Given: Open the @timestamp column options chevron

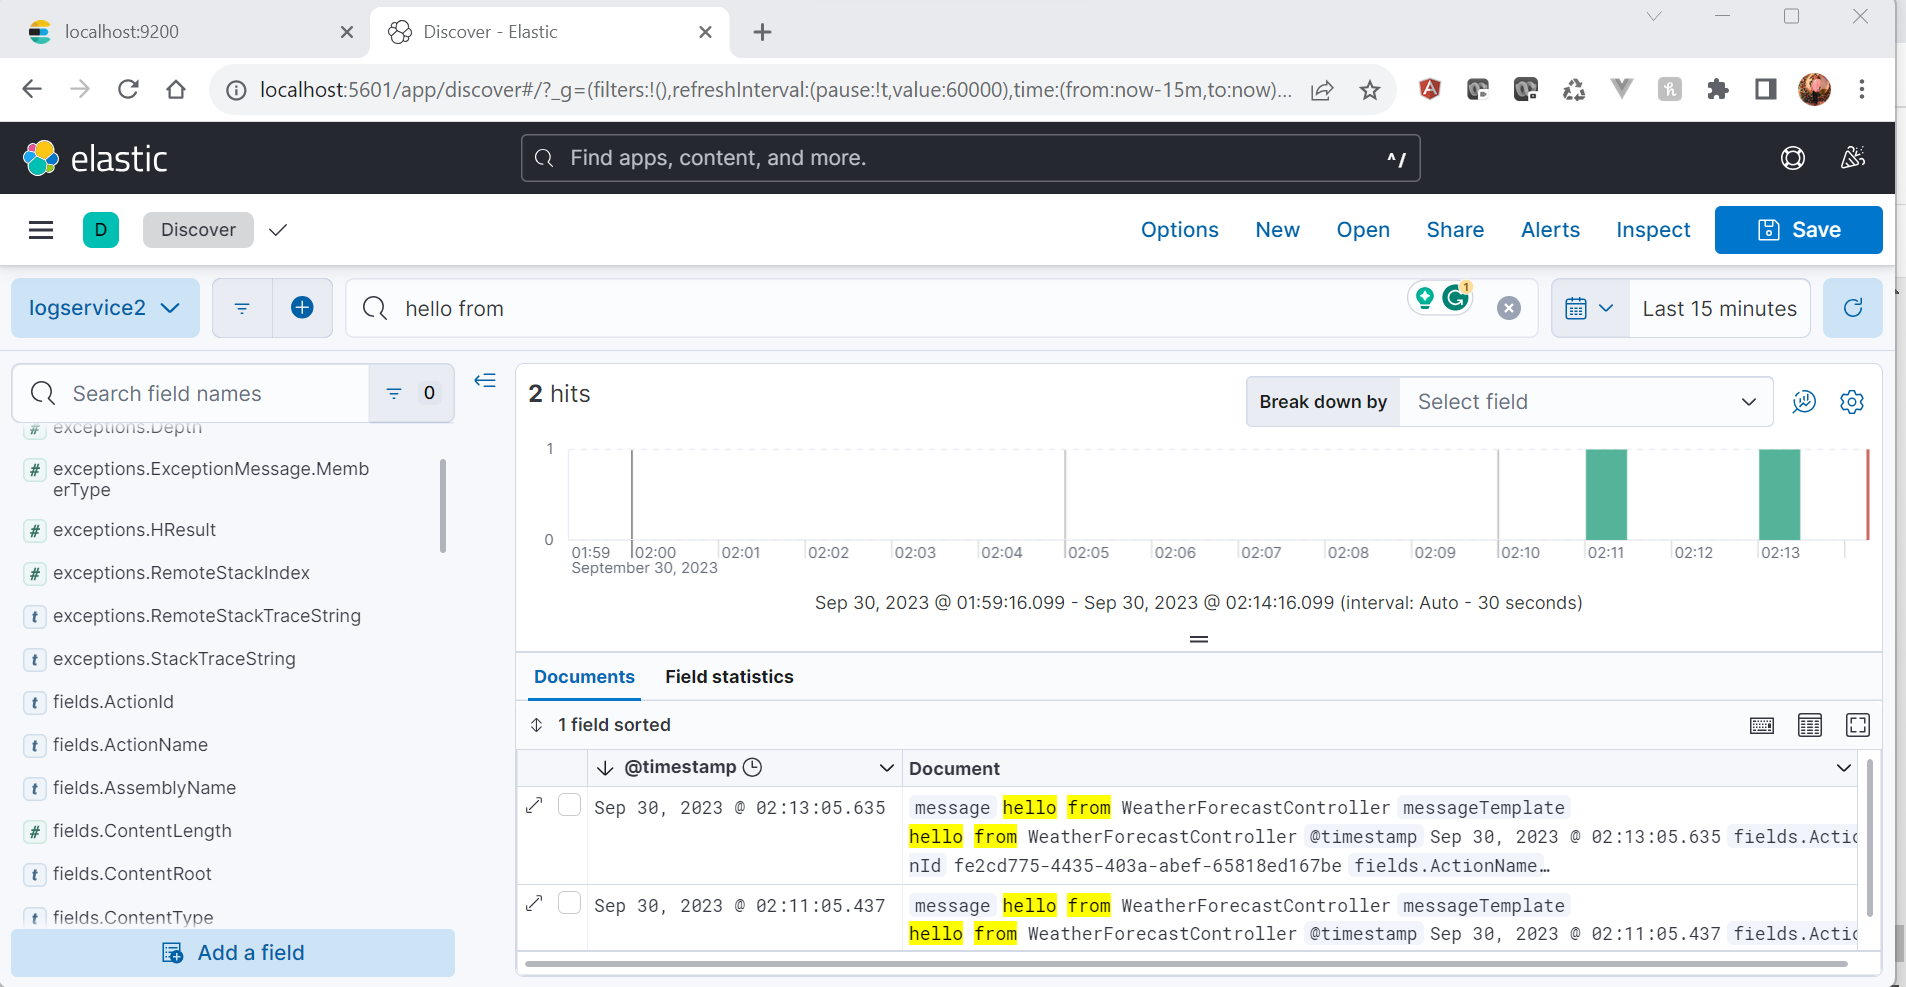Looking at the screenshot, I should (x=886, y=767).
